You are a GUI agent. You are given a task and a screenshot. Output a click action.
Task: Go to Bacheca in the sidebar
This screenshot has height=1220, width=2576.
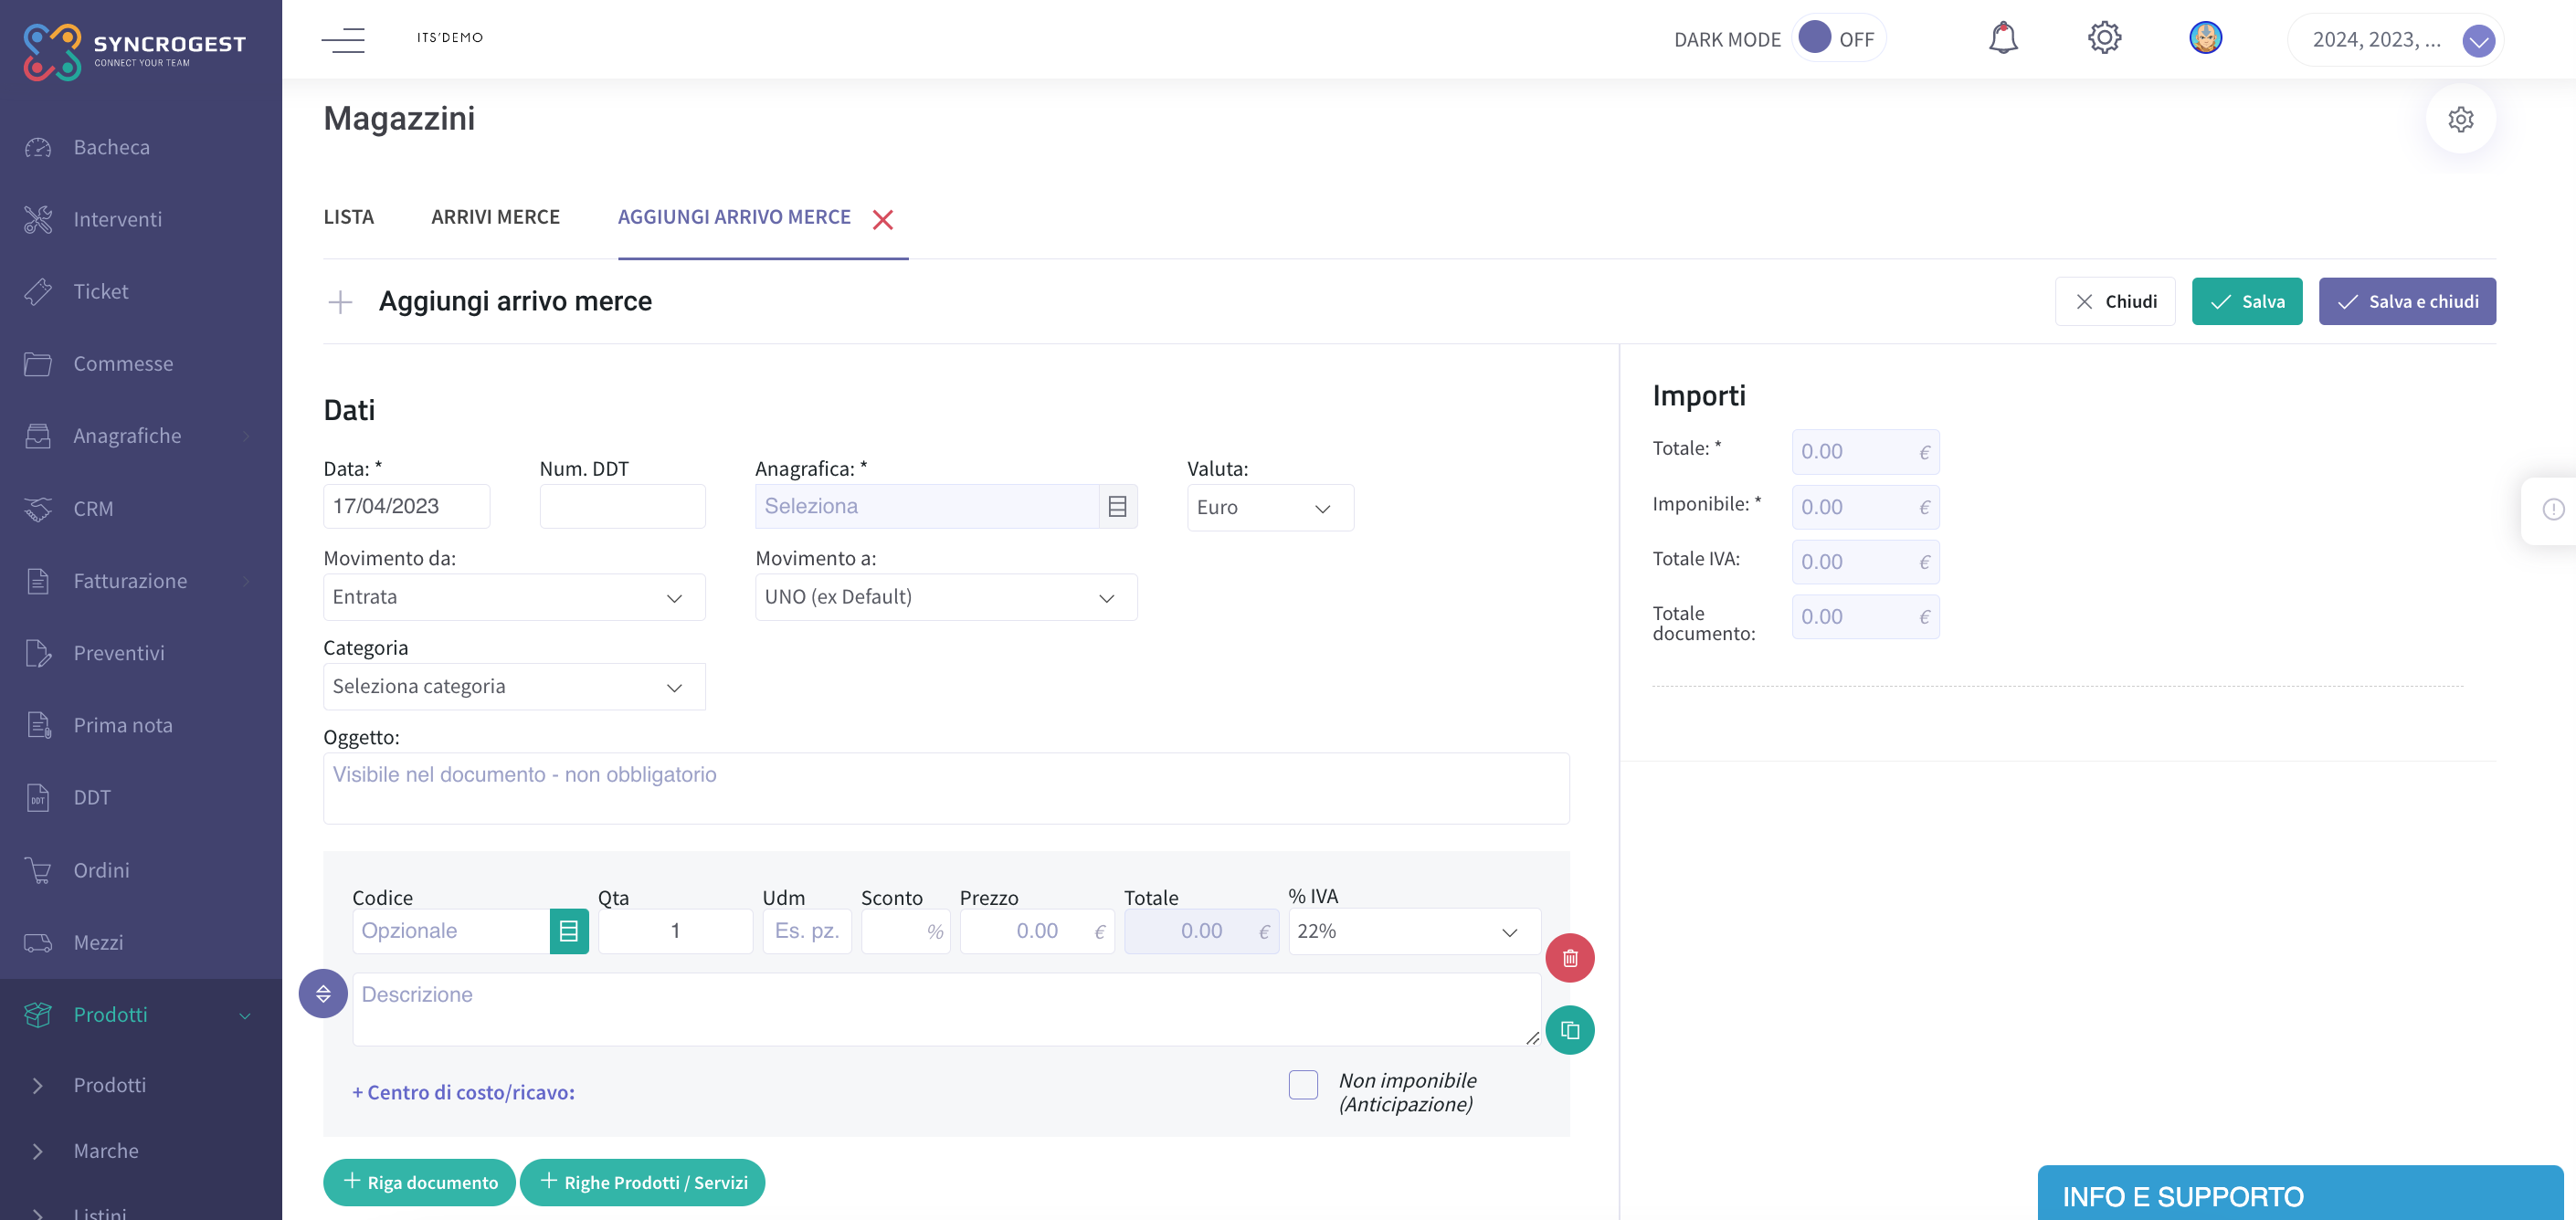pos(111,147)
